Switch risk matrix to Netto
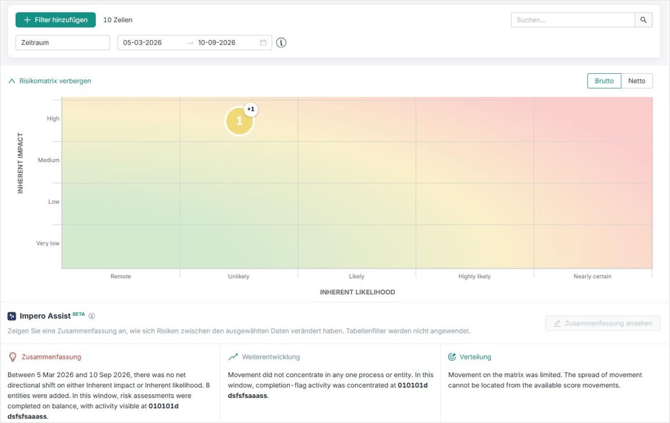This screenshot has height=423, width=670. pos(637,81)
